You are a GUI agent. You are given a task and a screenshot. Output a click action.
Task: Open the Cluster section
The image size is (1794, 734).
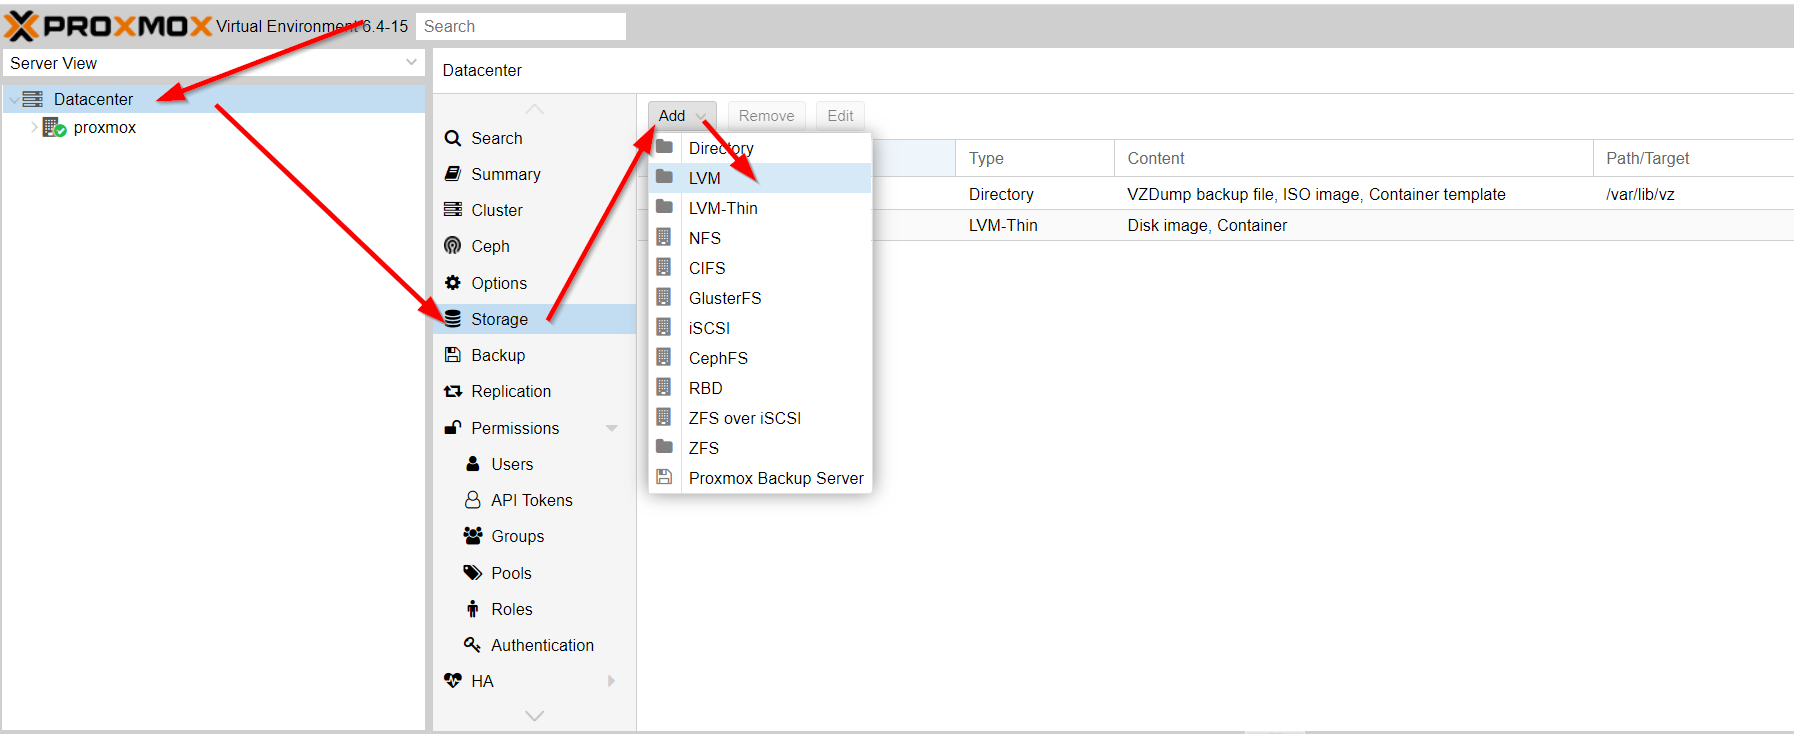535,210
